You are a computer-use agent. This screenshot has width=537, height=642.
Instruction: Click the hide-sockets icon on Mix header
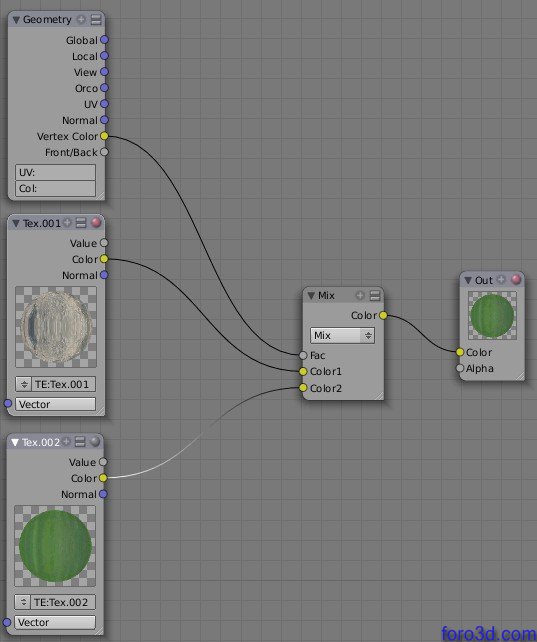[375, 295]
